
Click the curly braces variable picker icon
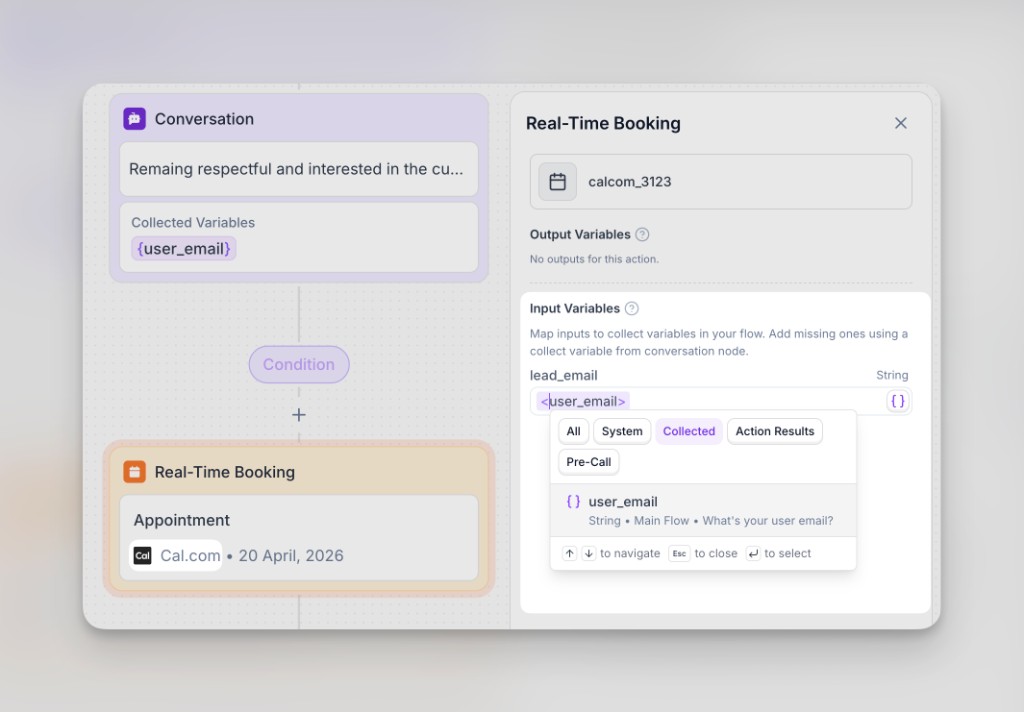(x=897, y=401)
